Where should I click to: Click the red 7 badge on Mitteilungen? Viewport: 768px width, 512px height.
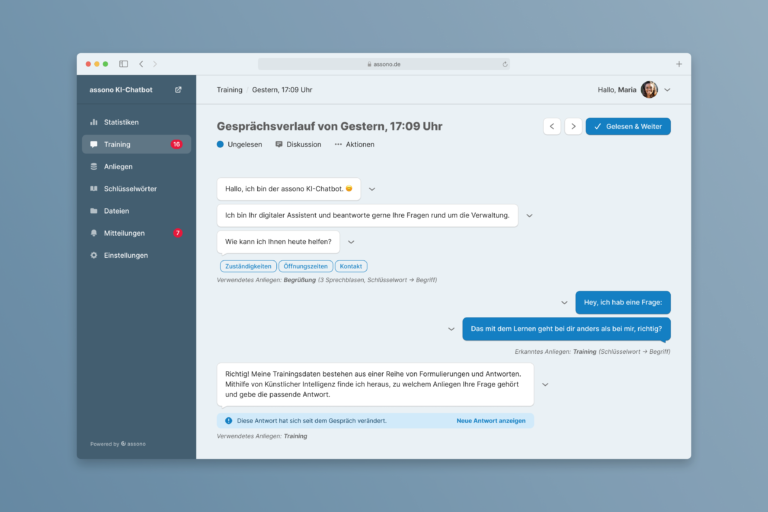177,233
